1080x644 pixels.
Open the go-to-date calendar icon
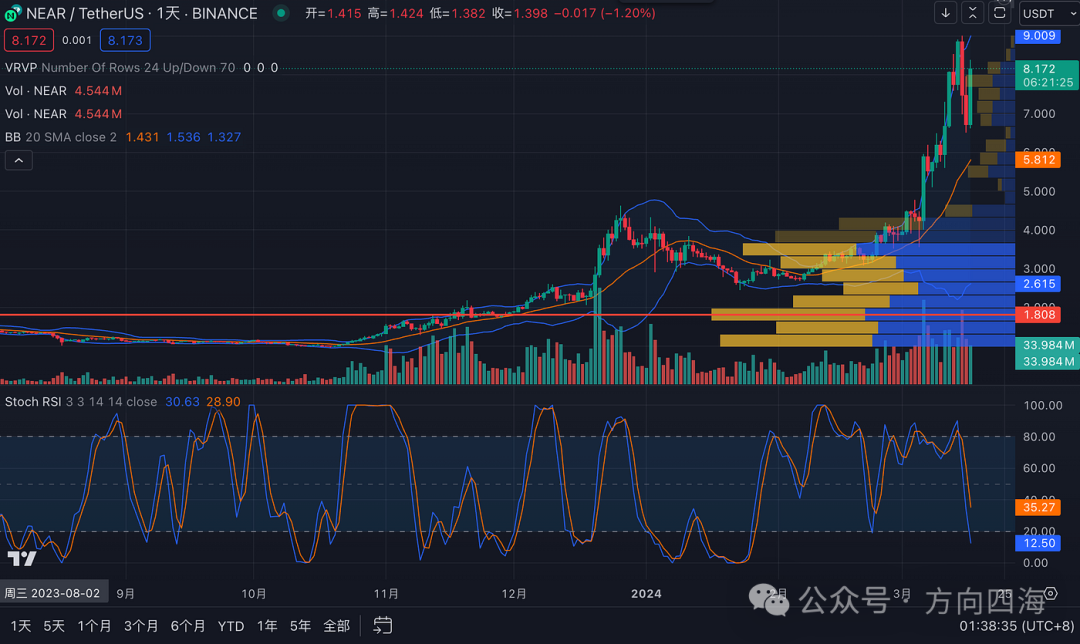coord(382,625)
